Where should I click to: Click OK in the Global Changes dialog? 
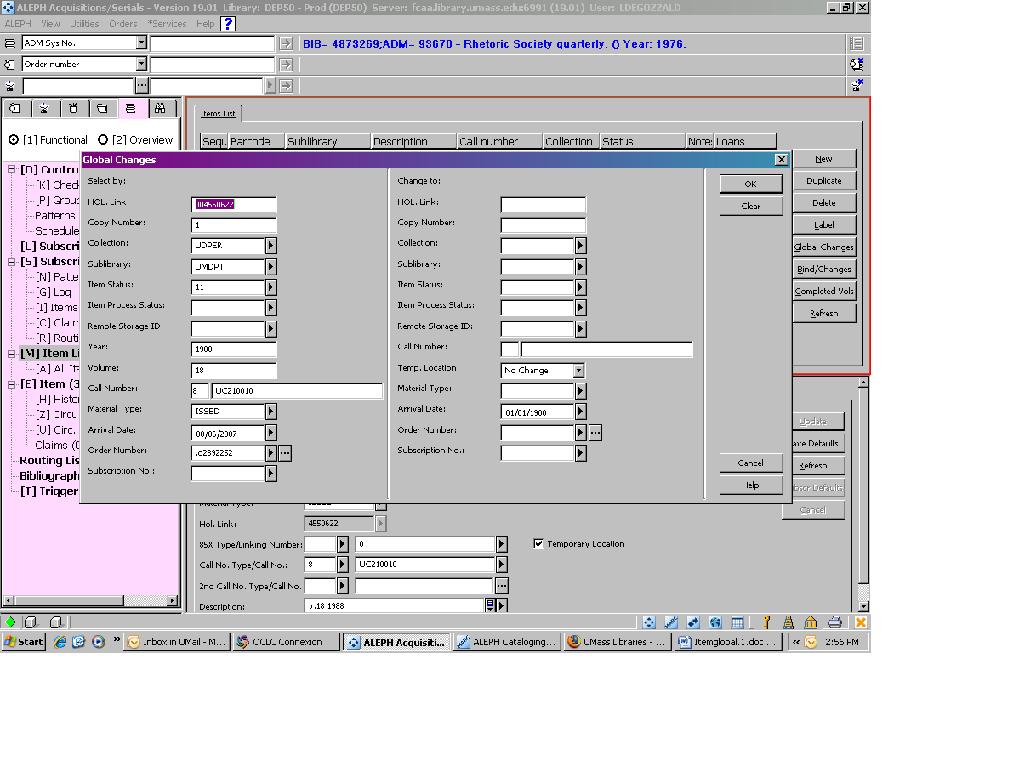(x=750, y=184)
